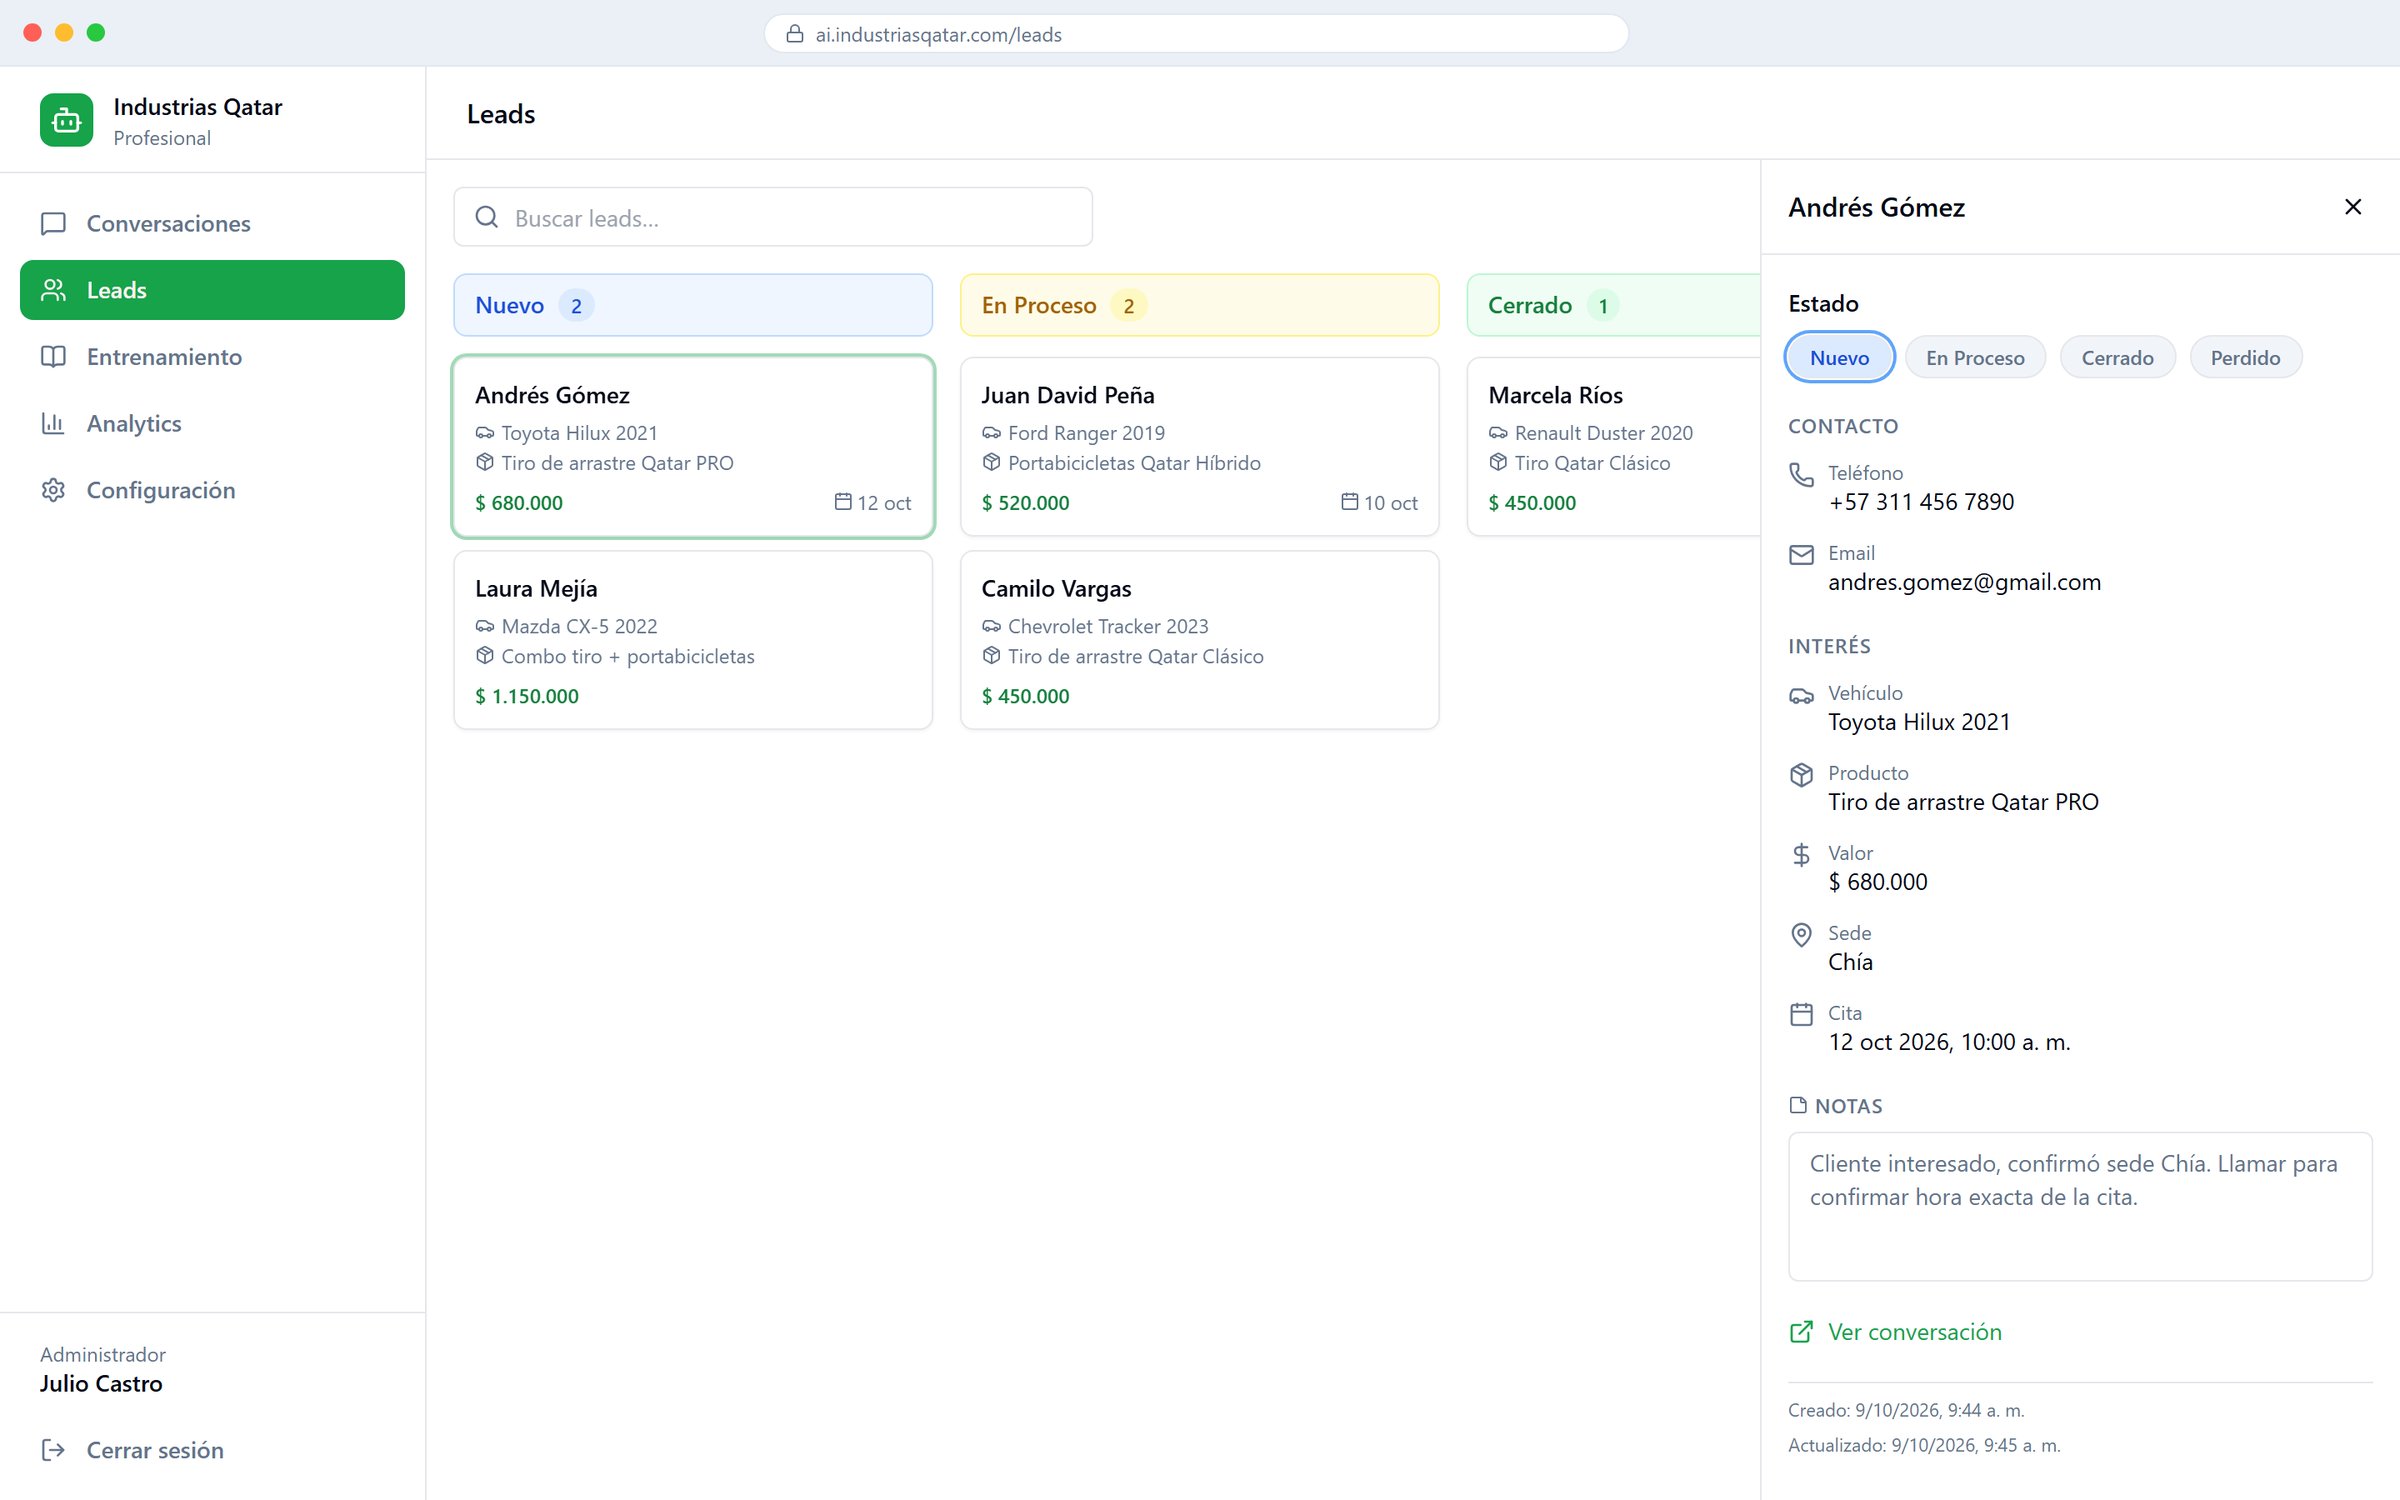This screenshot has width=2400, height=1500.
Task: Click the En Proceso column header
Action: click(1199, 305)
